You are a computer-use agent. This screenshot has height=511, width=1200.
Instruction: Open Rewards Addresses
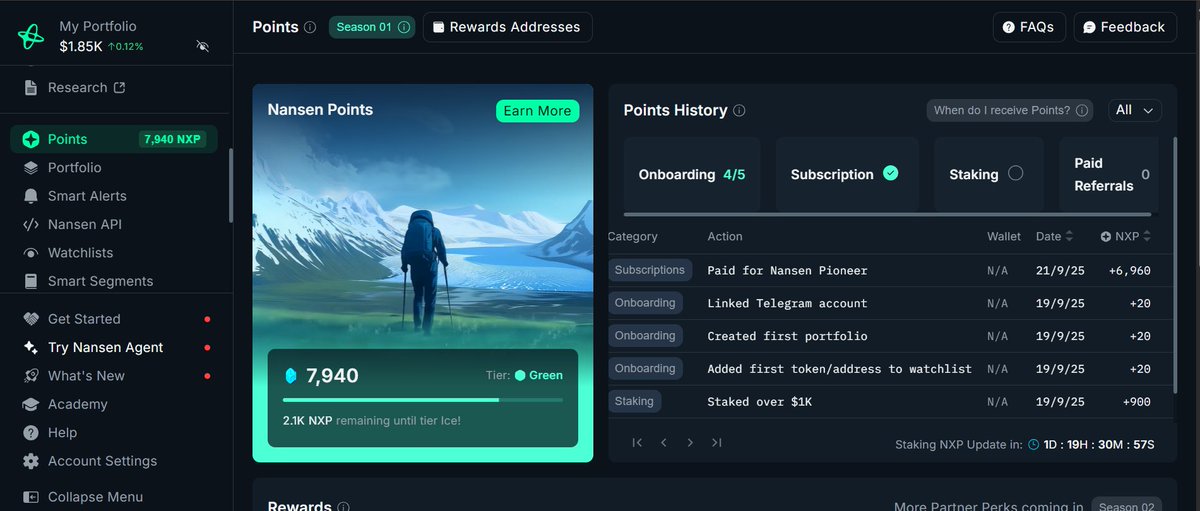508,27
